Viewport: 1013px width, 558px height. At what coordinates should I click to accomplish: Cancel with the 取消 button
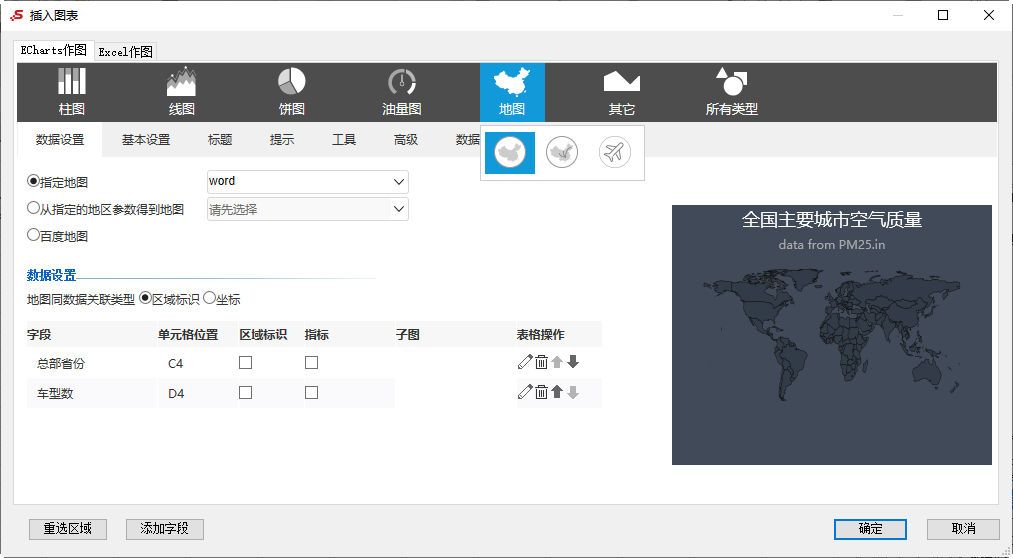click(963, 529)
